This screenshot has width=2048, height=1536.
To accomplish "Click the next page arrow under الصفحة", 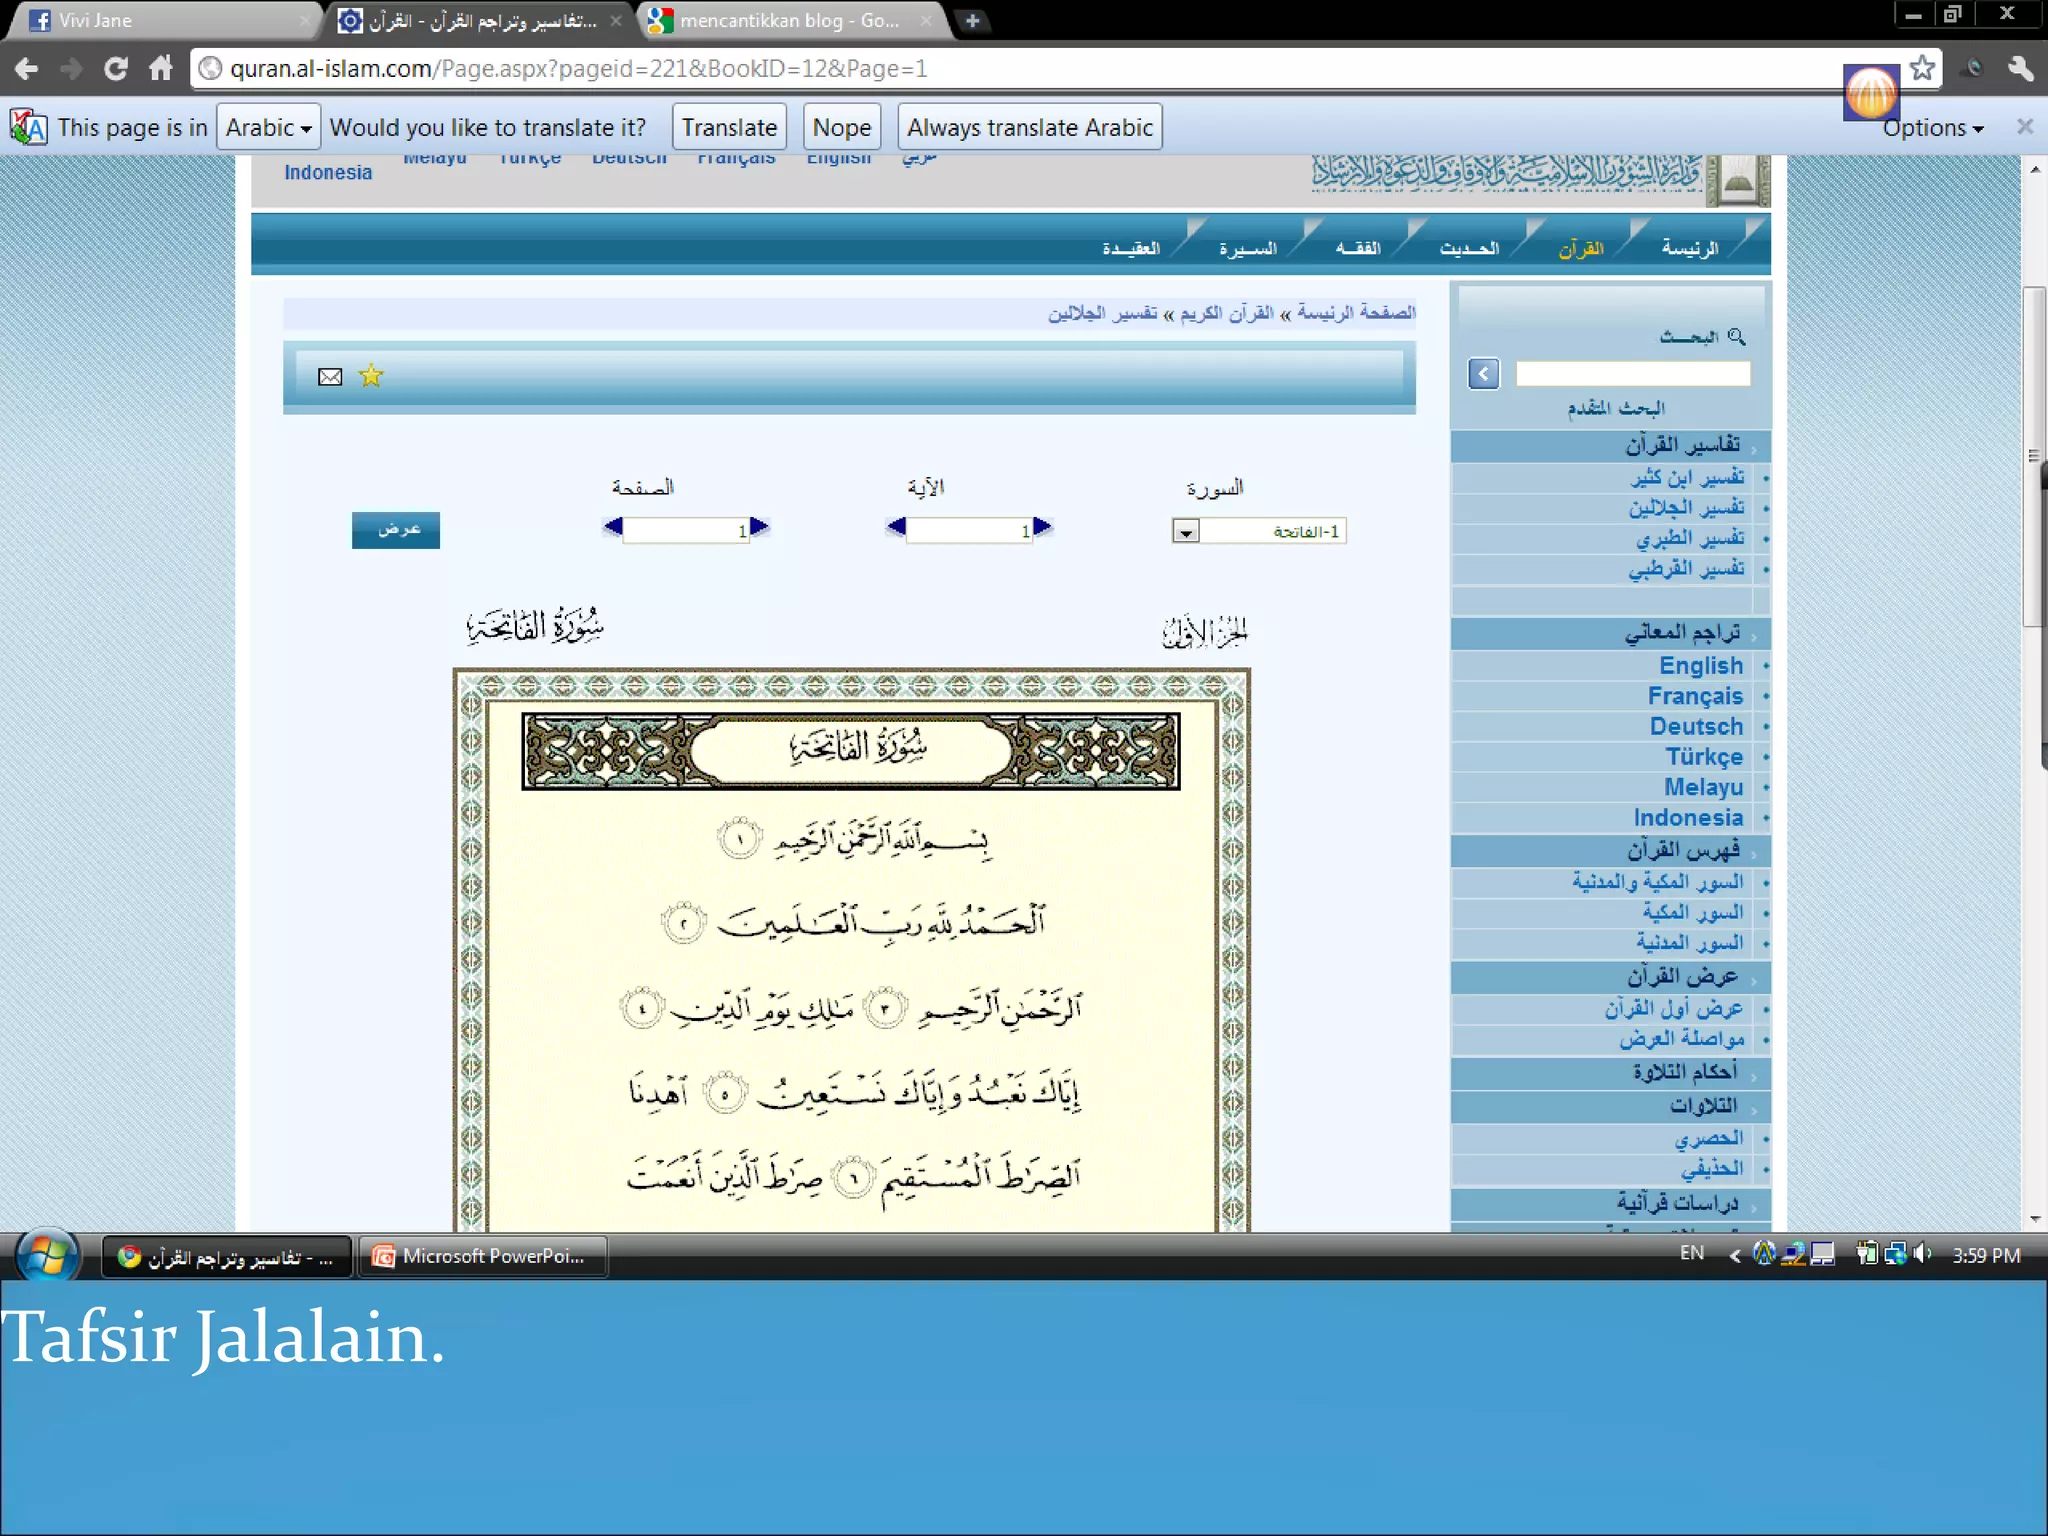I will coord(759,527).
